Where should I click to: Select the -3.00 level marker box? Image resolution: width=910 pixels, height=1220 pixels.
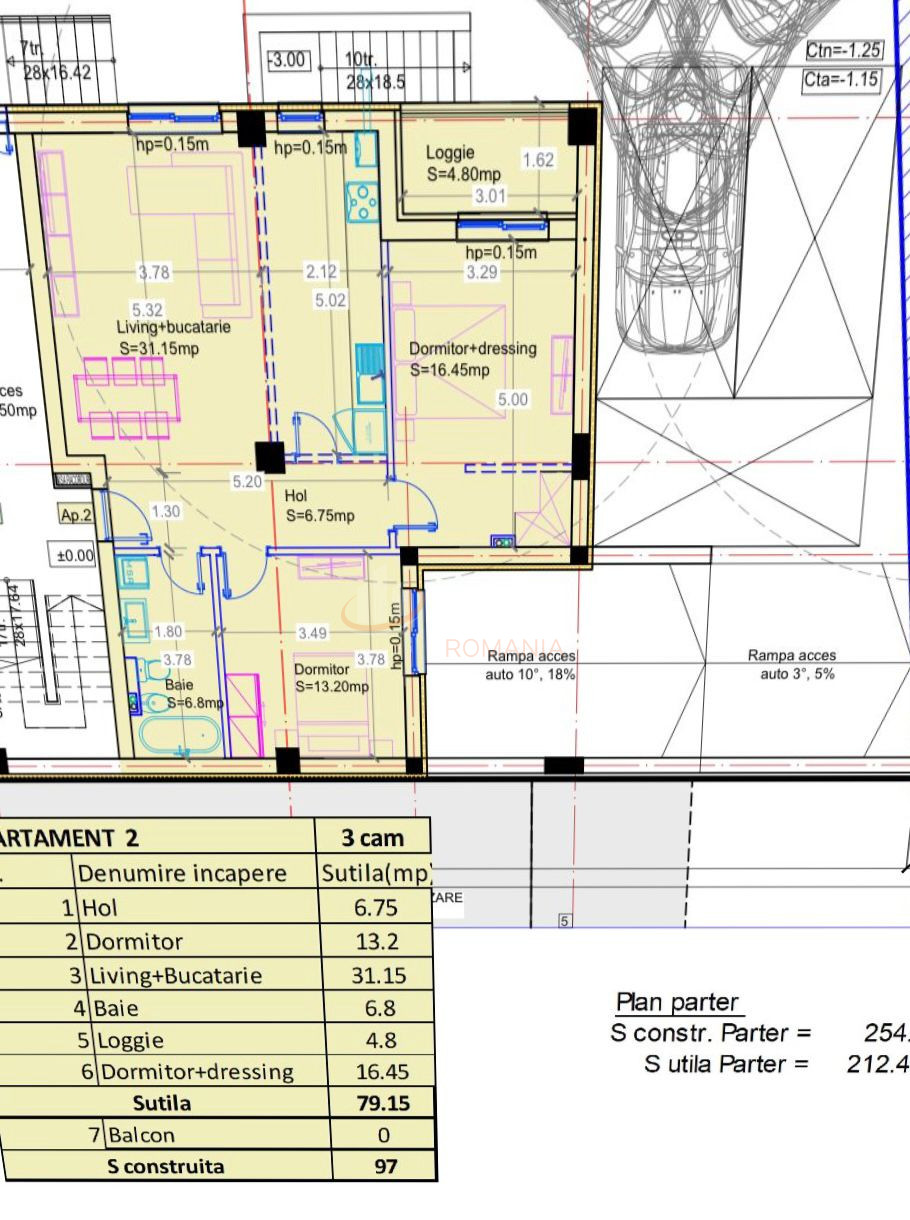point(287,60)
